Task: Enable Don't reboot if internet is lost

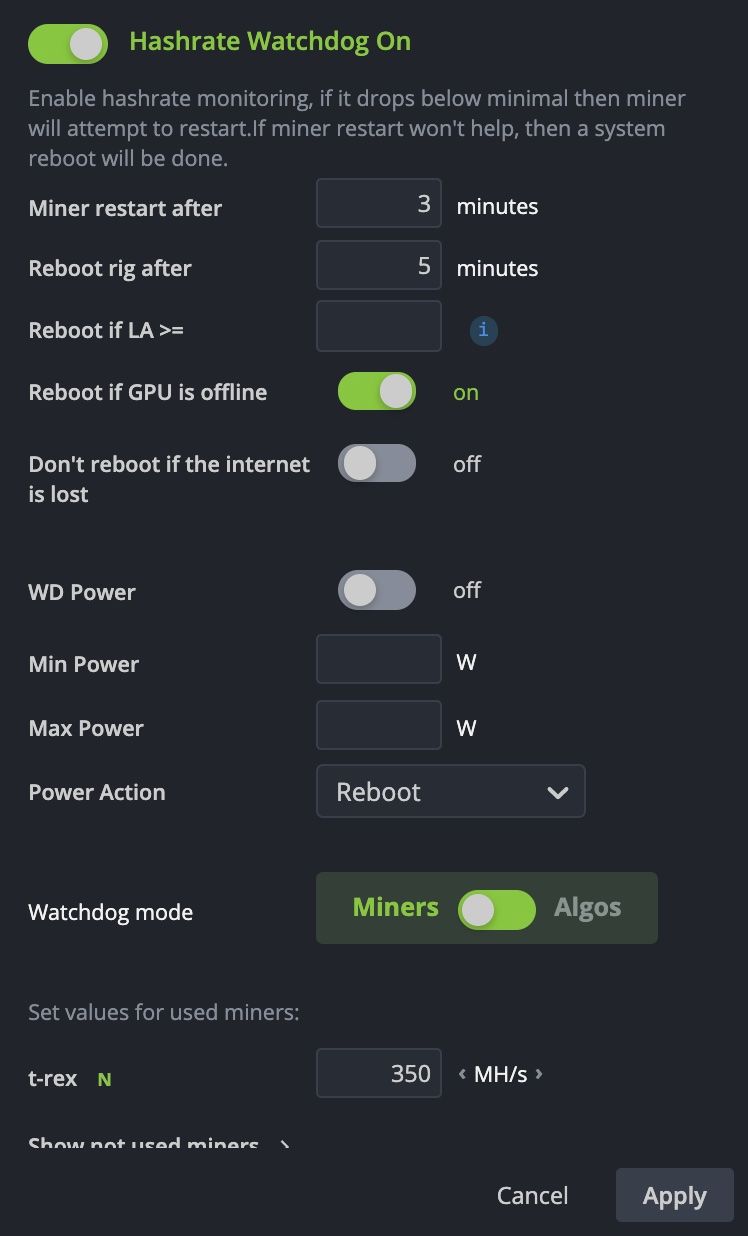Action: tap(377, 463)
